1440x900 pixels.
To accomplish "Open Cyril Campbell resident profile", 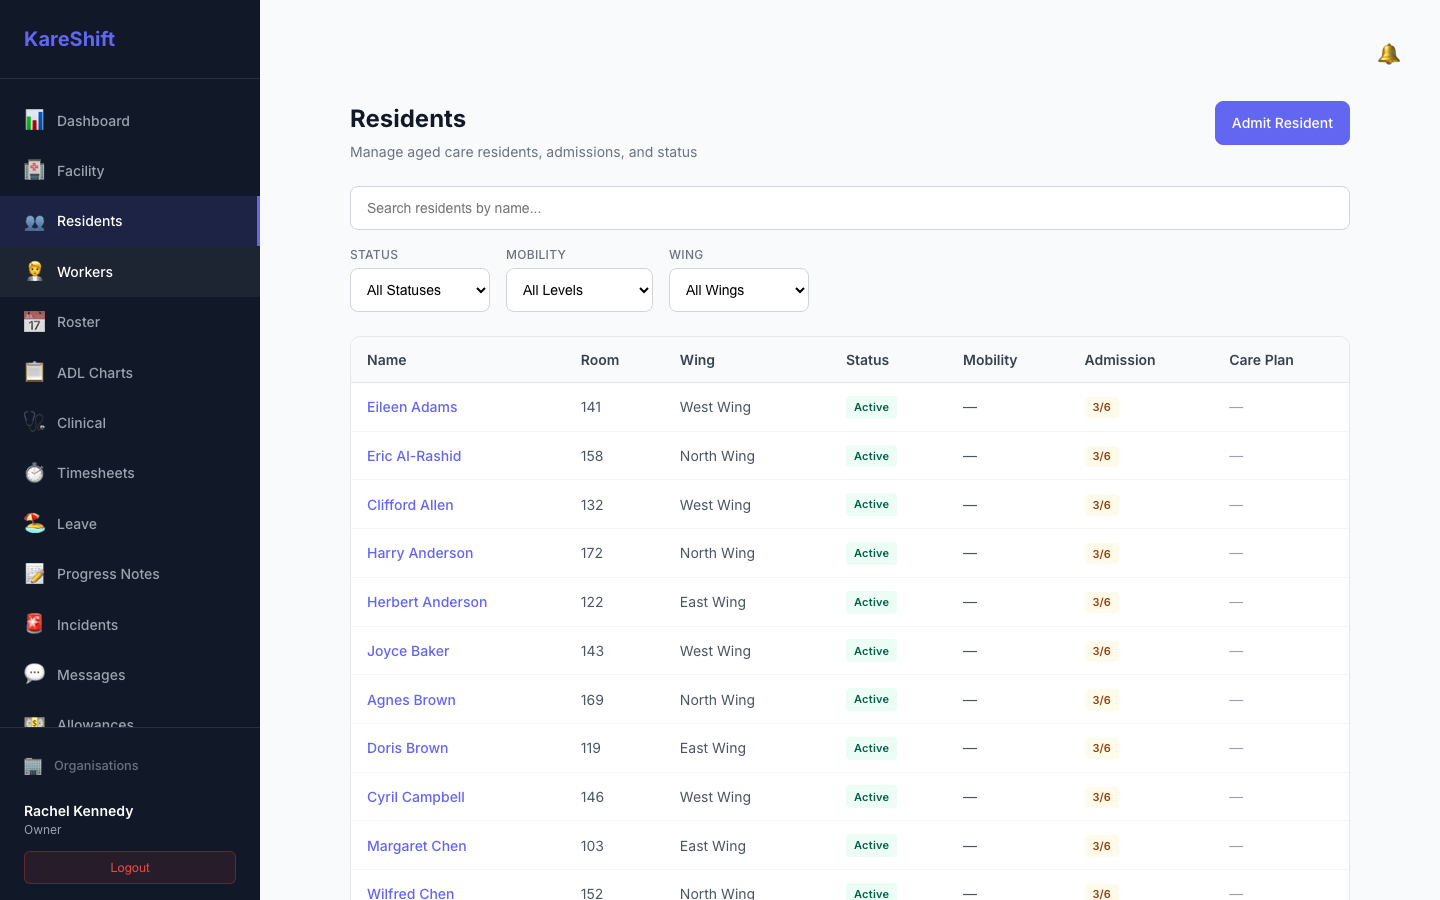I will click(x=416, y=797).
